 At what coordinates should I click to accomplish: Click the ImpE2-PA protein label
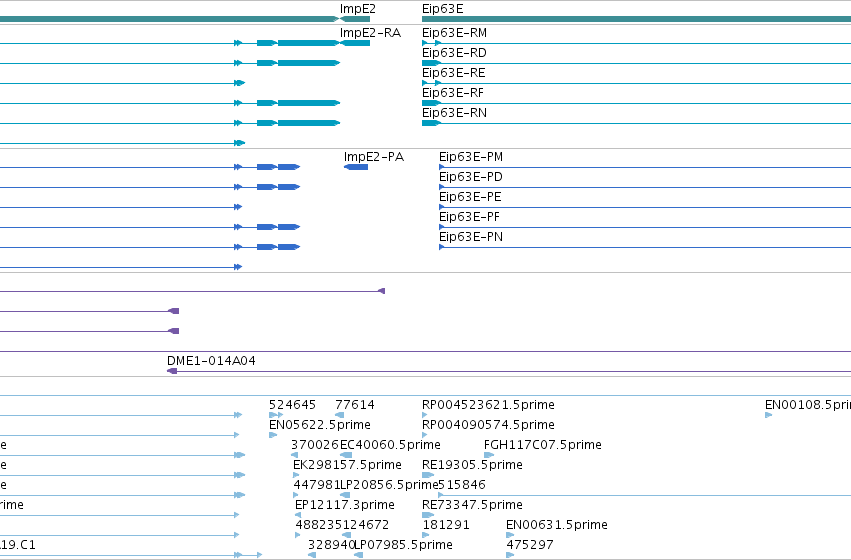[374, 157]
